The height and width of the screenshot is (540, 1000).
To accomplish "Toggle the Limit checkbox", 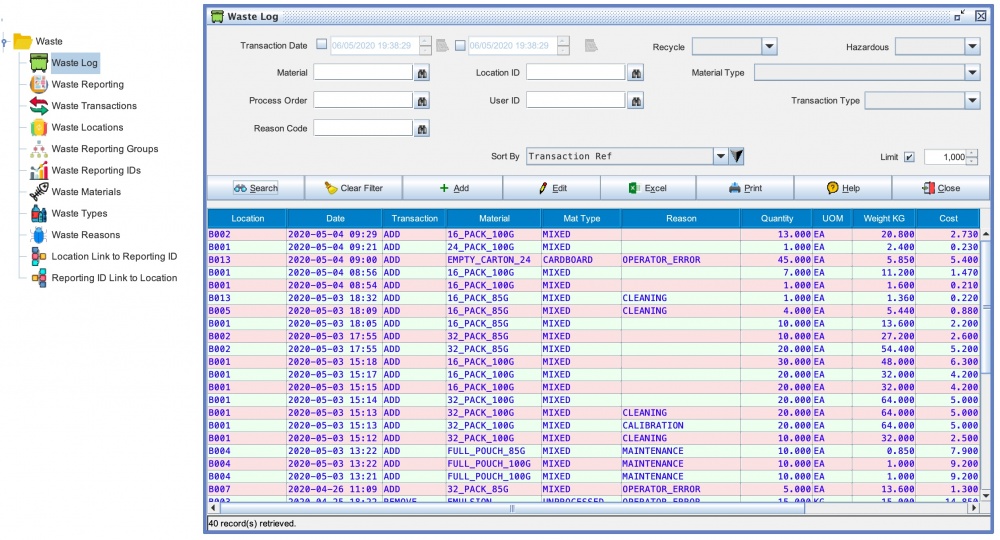I will click(x=909, y=157).
